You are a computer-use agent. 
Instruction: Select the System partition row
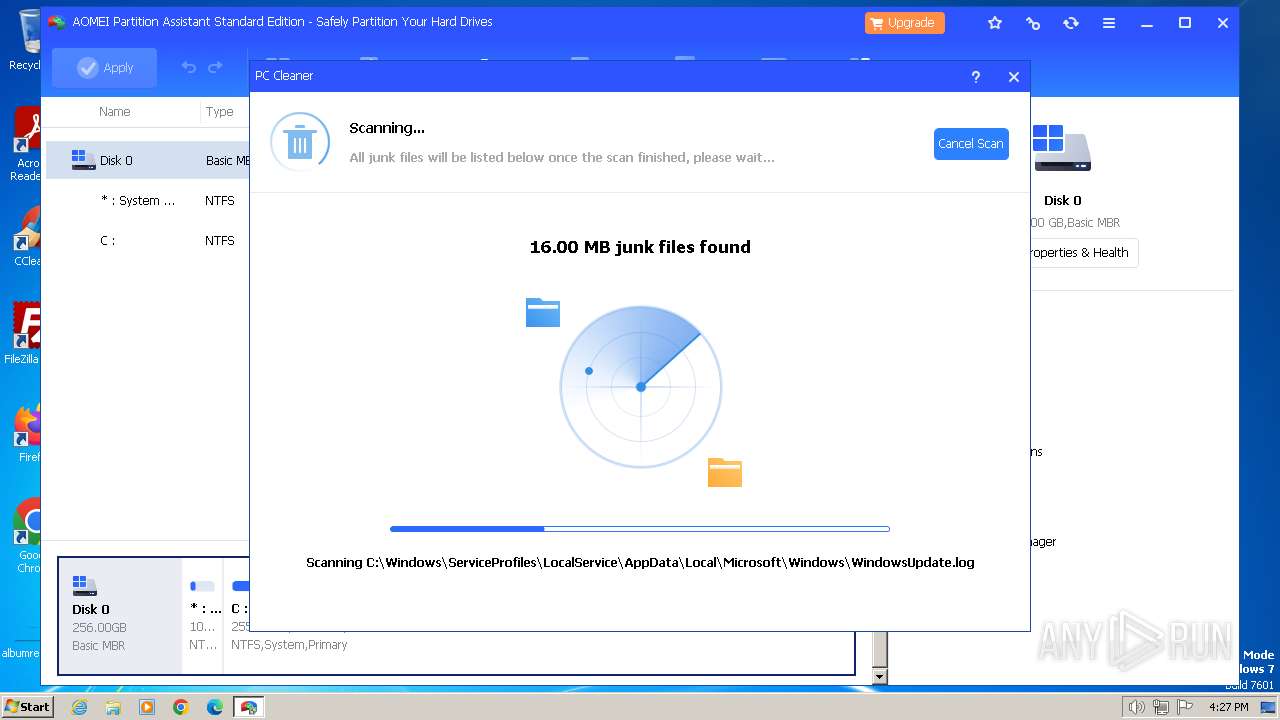click(x=148, y=200)
